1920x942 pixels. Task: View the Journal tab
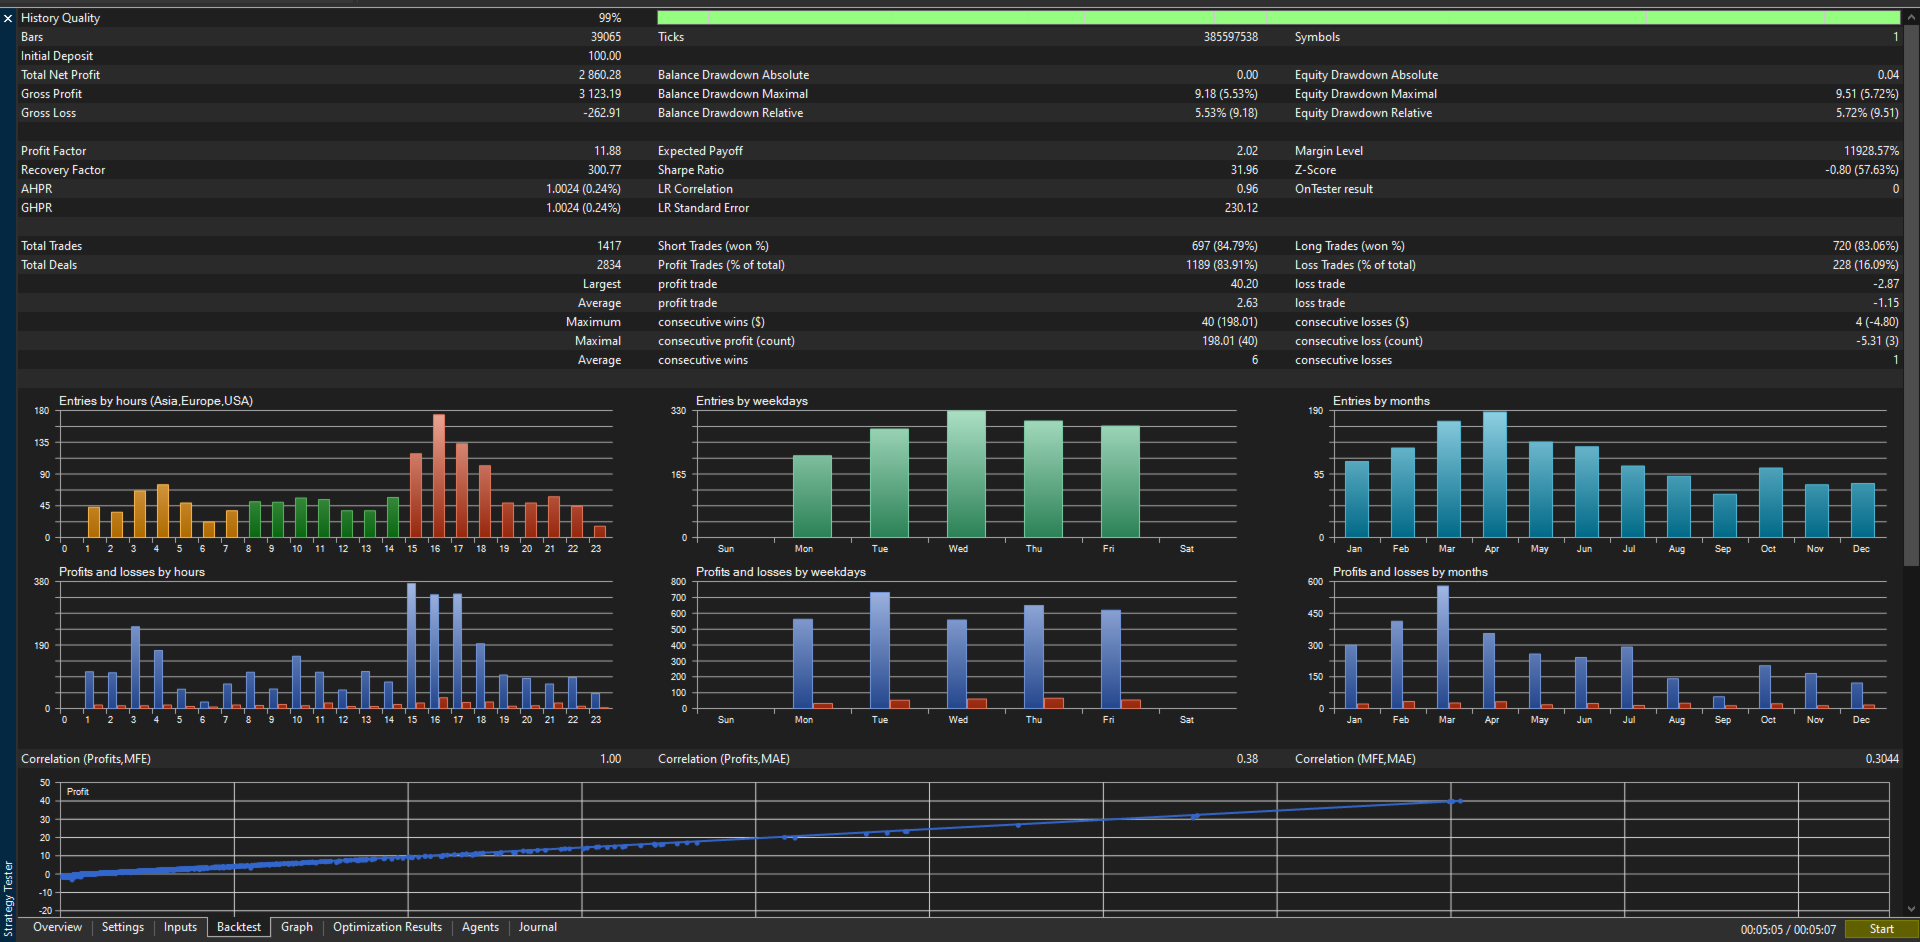[x=538, y=927]
